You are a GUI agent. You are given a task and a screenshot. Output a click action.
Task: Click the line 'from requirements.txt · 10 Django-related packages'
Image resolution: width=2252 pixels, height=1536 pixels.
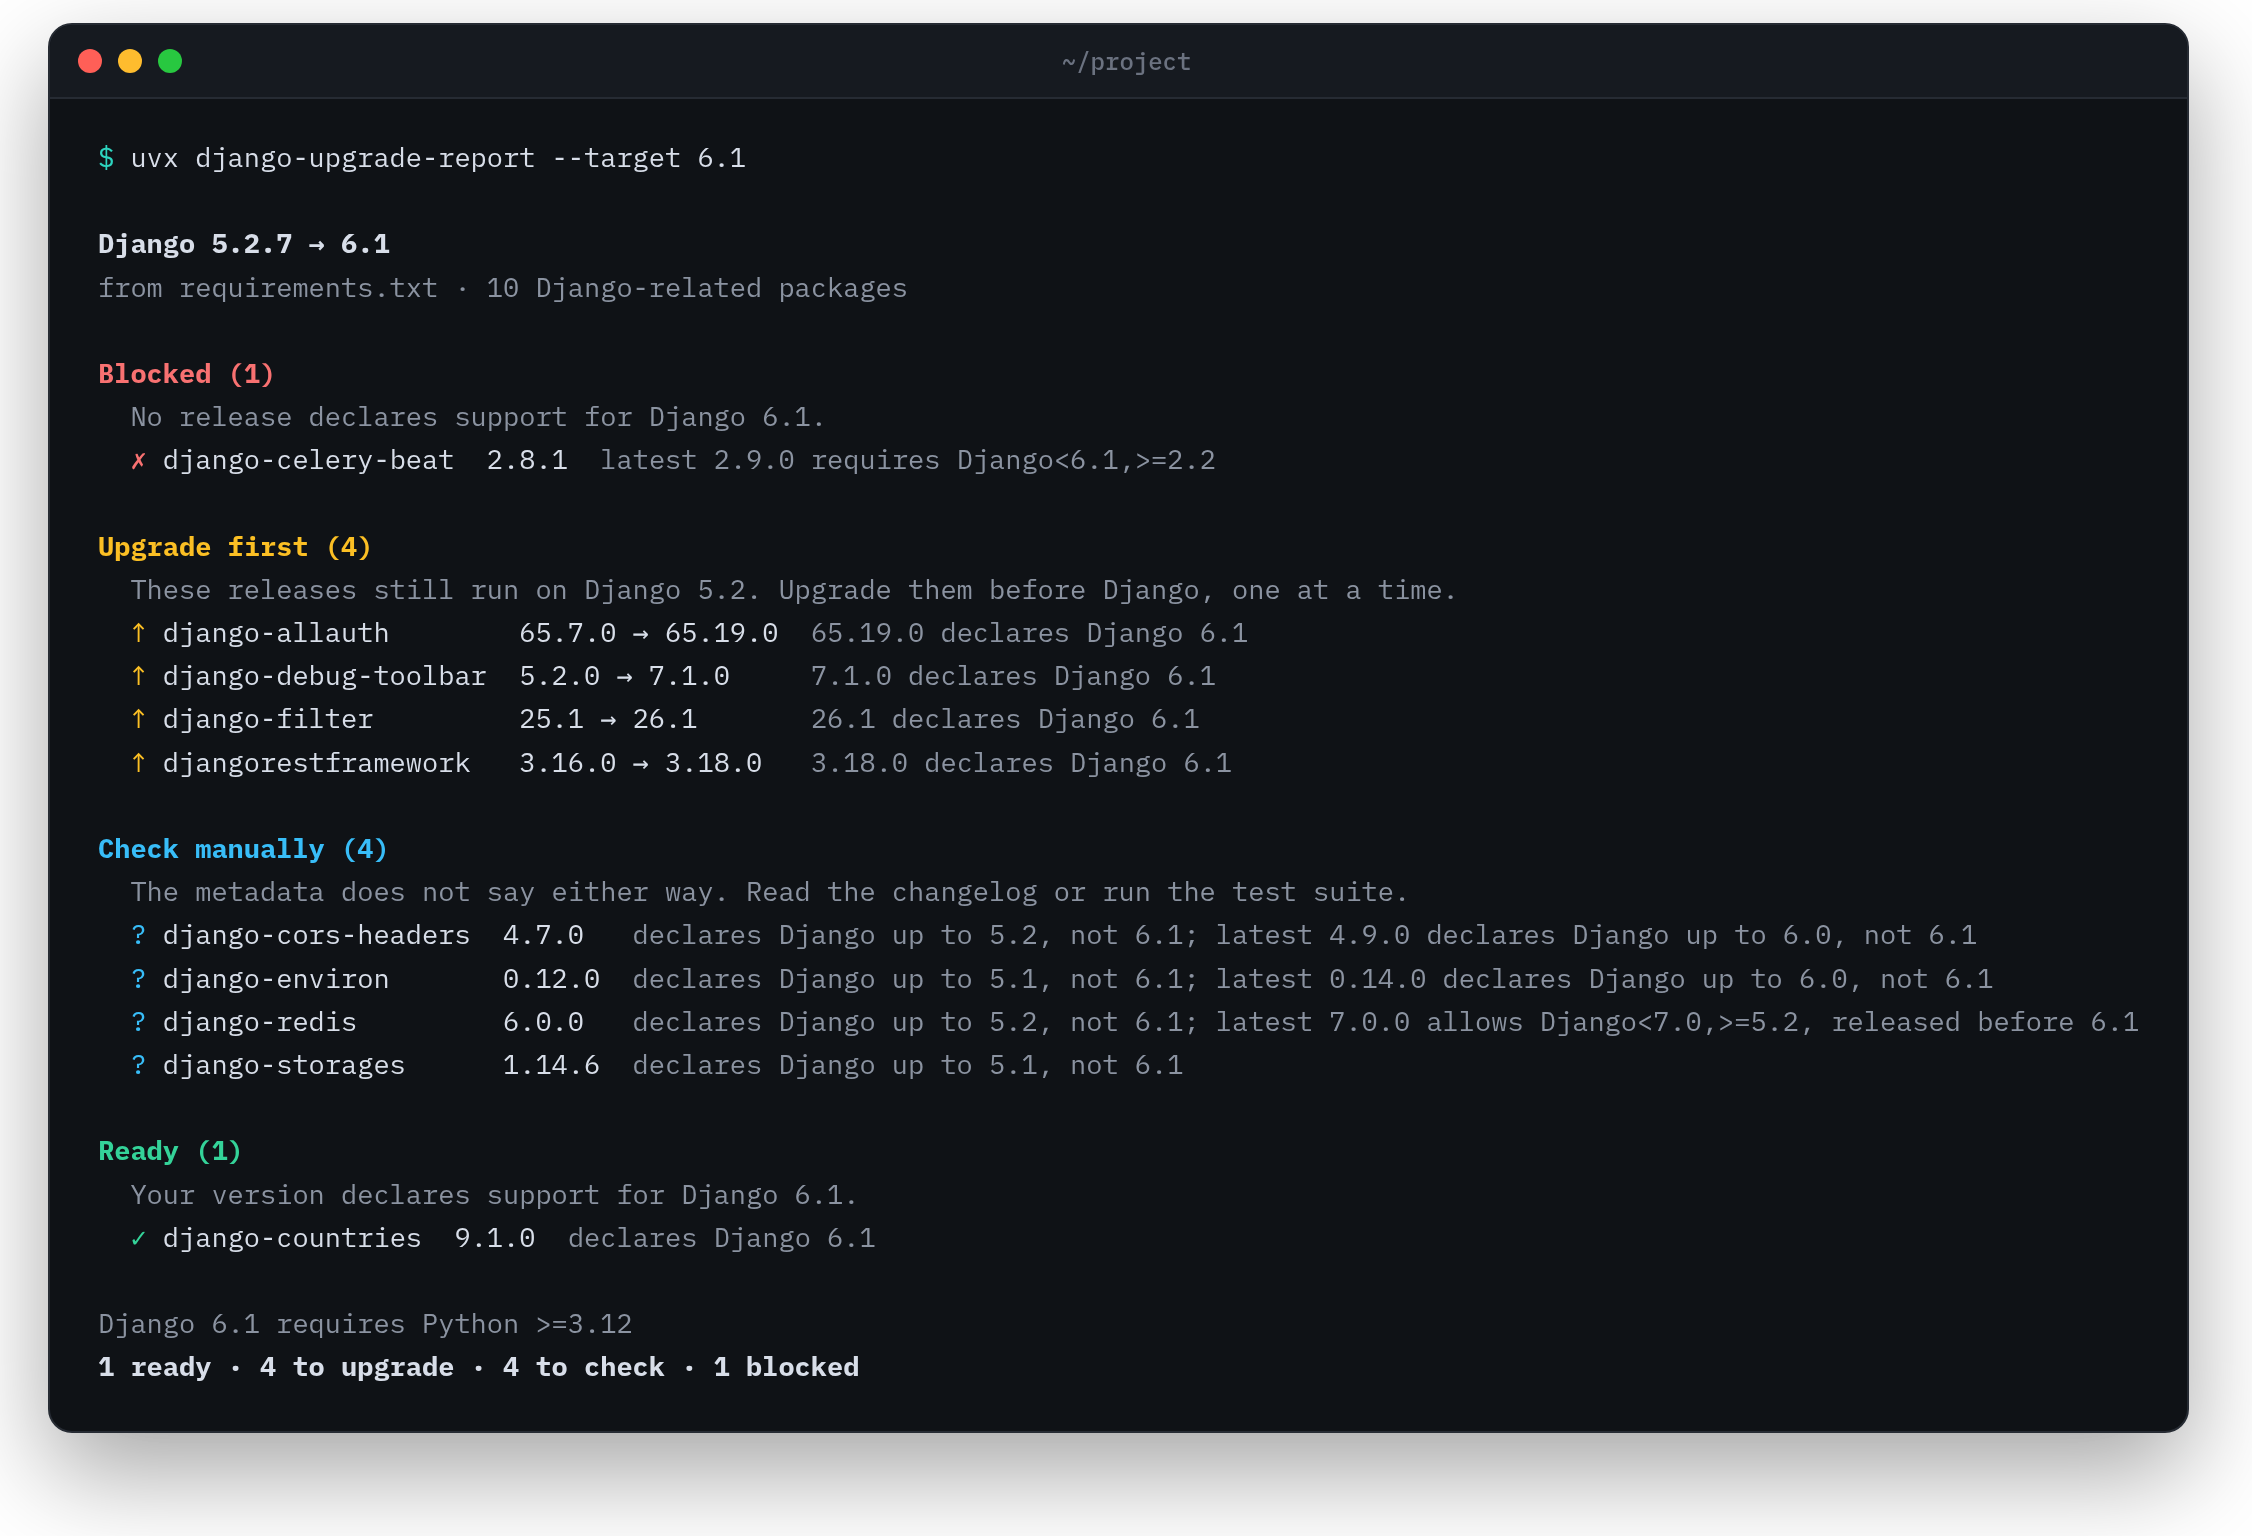pyautogui.click(x=502, y=288)
